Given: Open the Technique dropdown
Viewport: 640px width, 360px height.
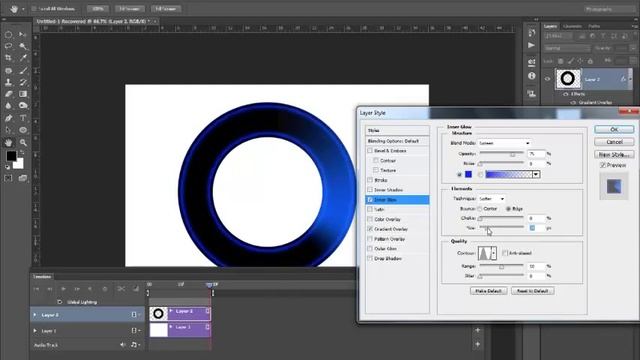Looking at the screenshot, I should pos(492,199).
